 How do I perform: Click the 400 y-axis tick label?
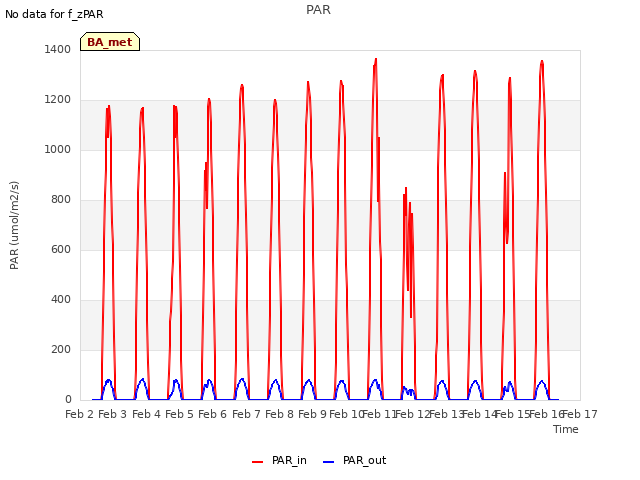point(61,300)
